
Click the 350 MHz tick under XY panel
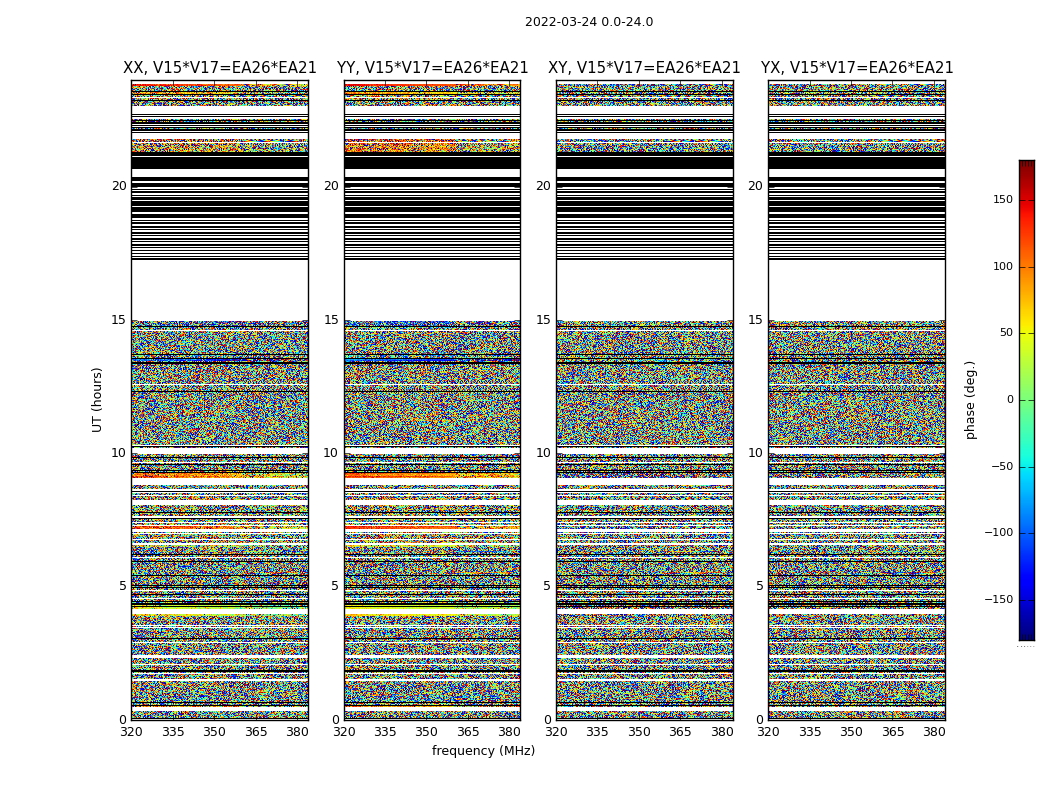640,732
